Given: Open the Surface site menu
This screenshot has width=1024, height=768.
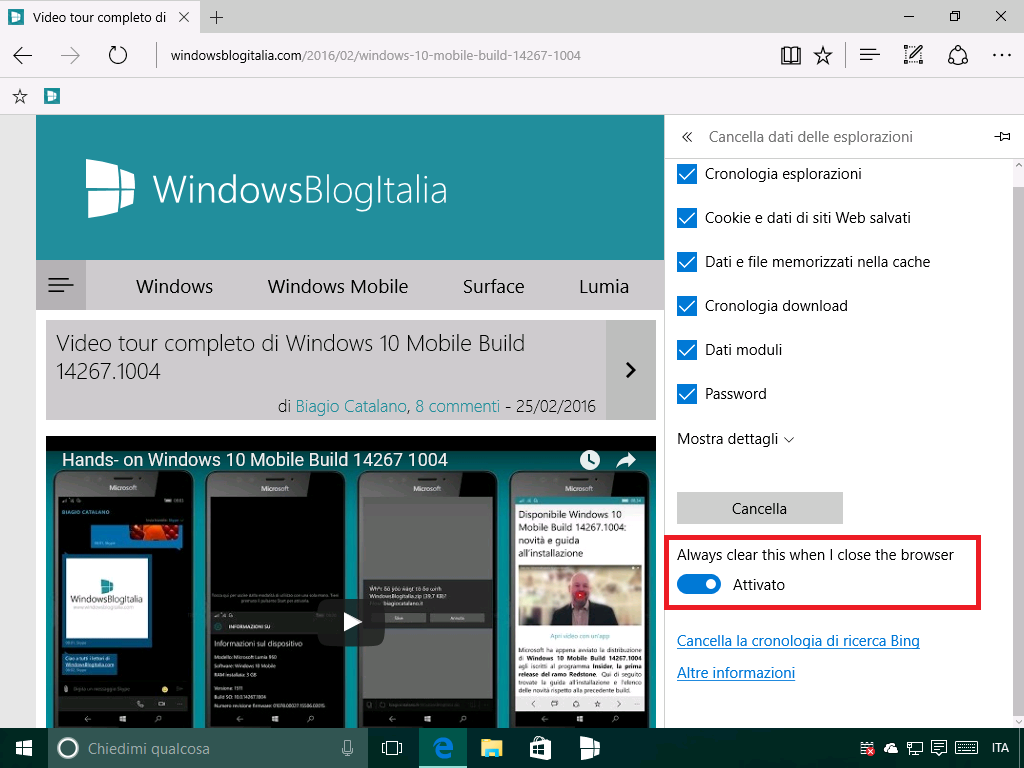Looking at the screenshot, I should coord(493,286).
